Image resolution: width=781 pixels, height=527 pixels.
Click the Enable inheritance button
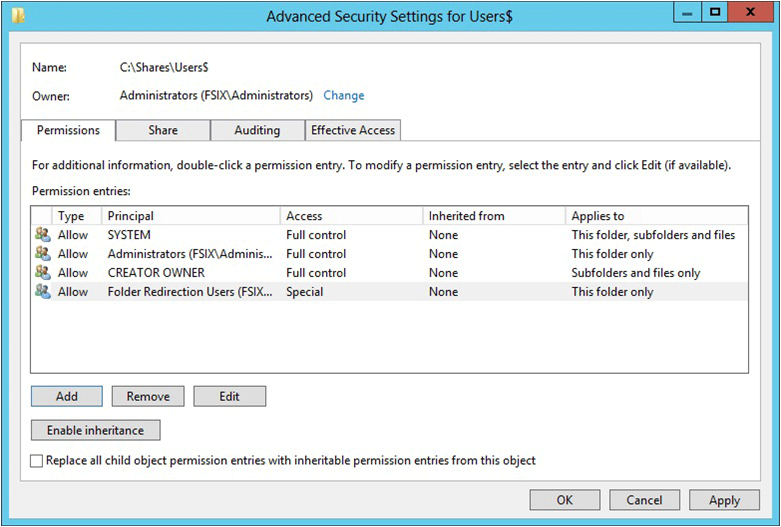click(96, 430)
